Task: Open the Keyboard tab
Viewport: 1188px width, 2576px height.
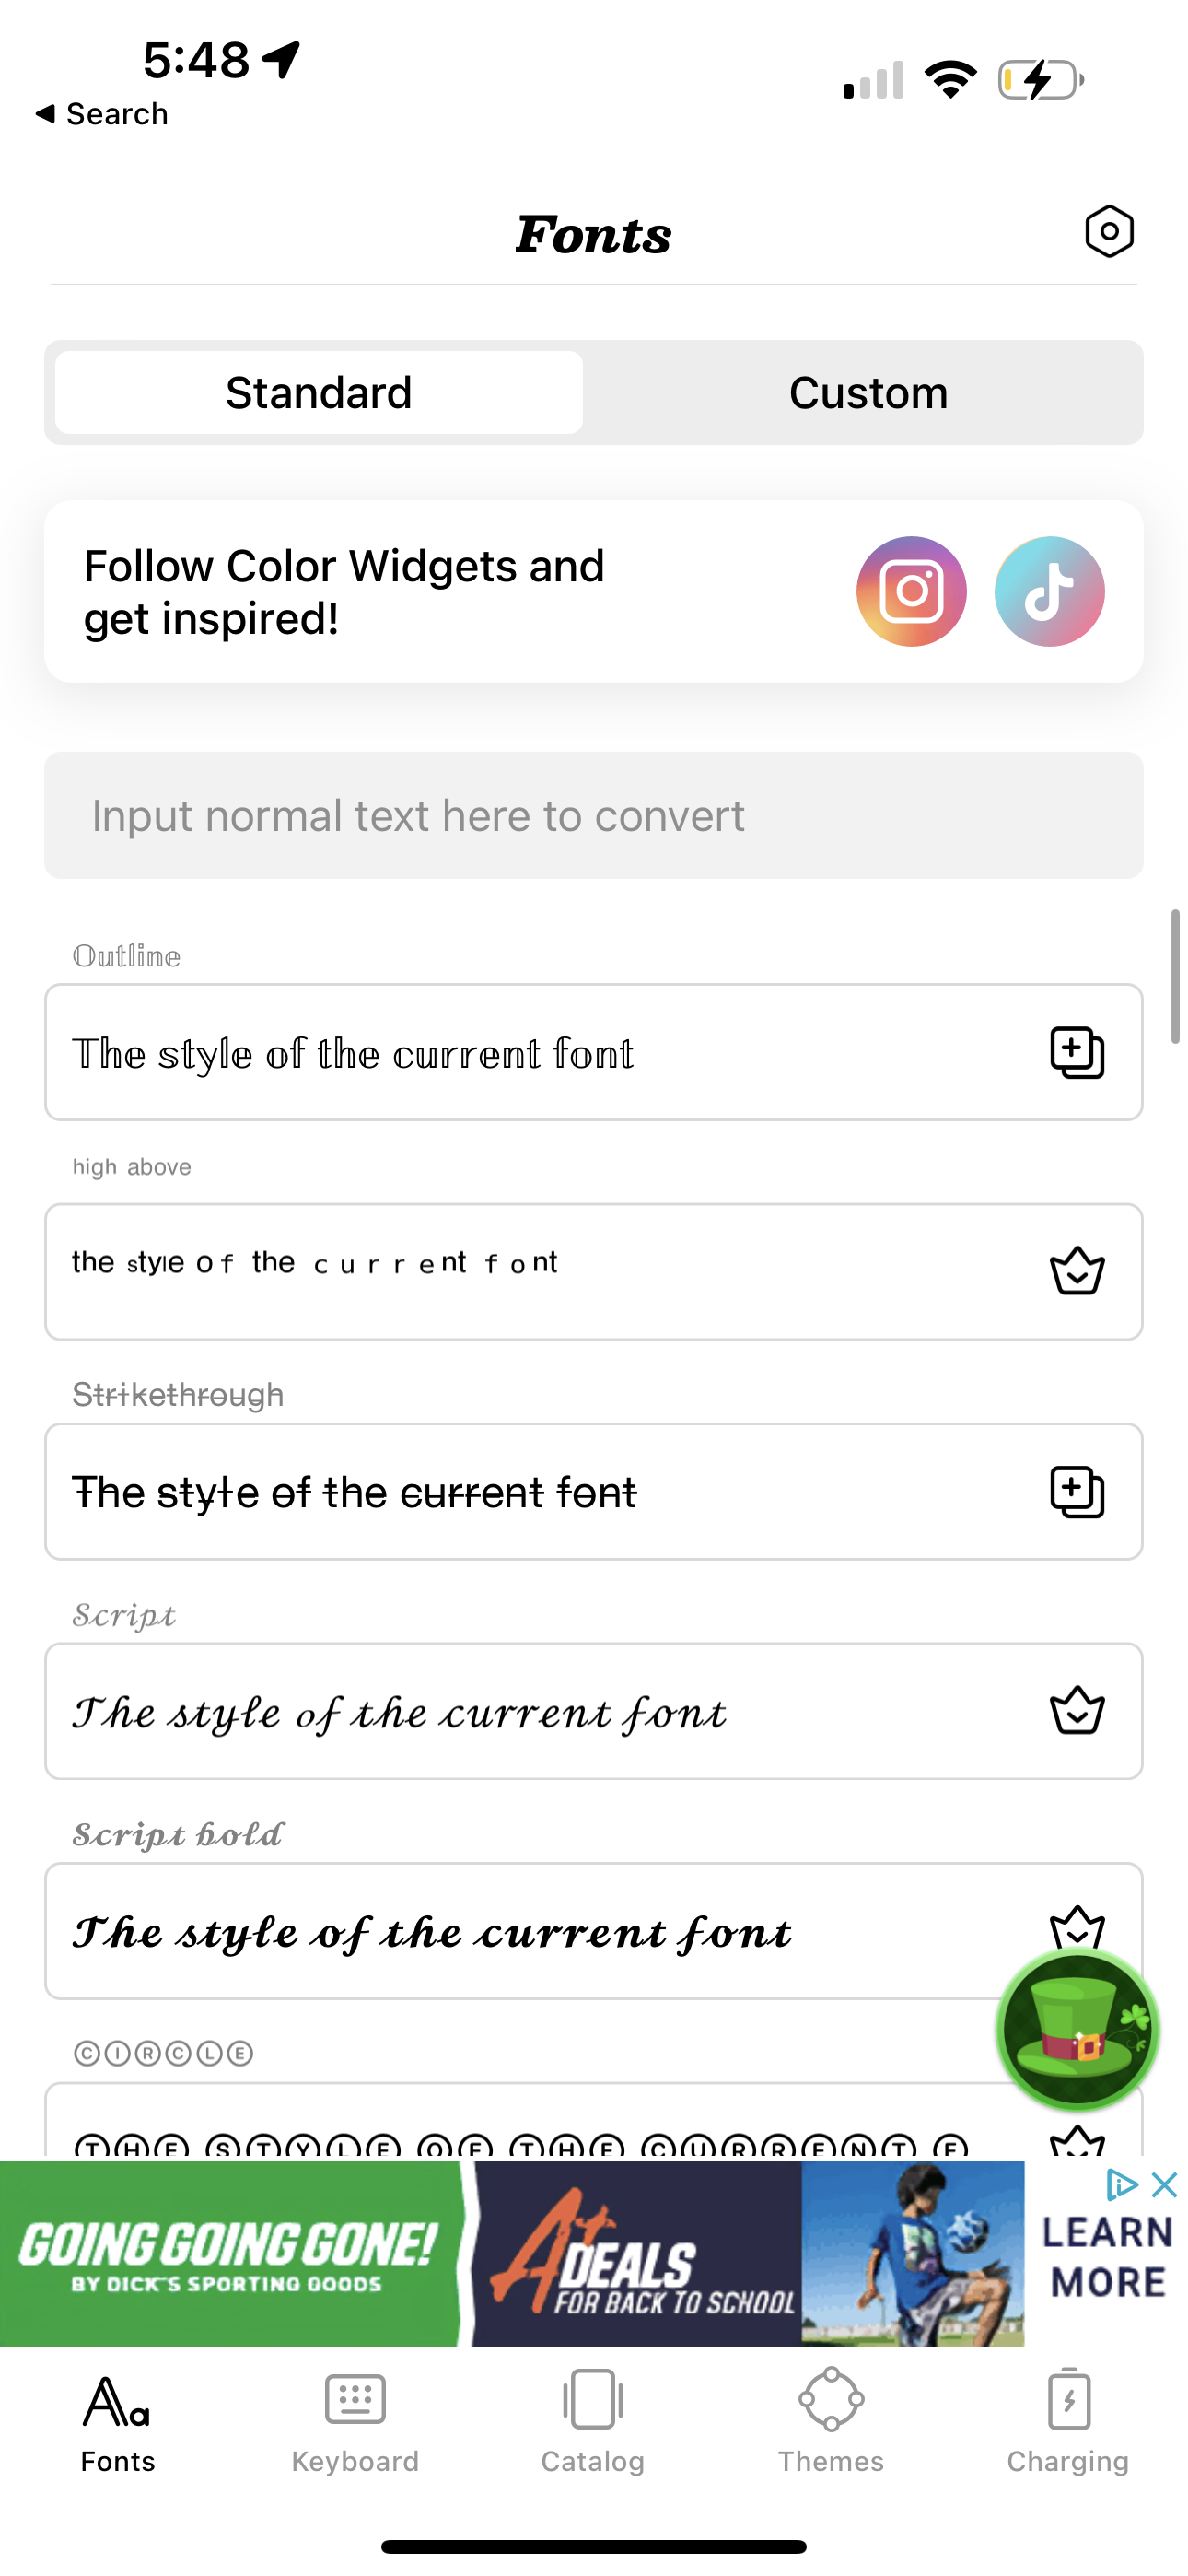Action: point(355,2422)
